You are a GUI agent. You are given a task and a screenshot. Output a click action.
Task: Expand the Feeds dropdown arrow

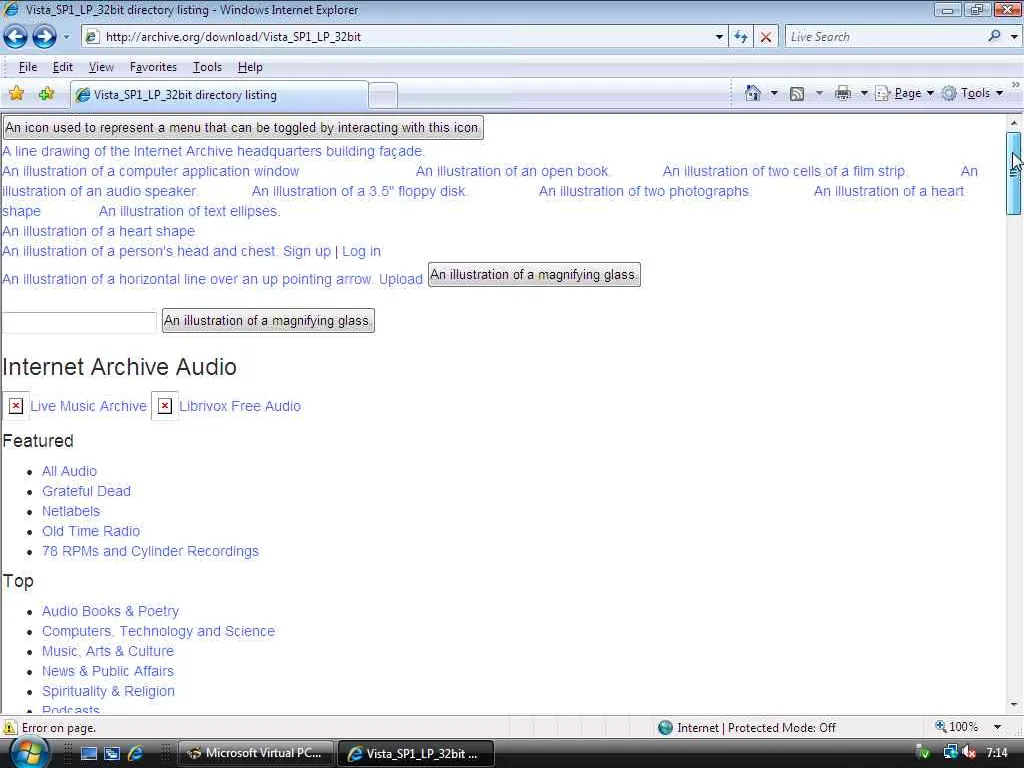click(819, 93)
